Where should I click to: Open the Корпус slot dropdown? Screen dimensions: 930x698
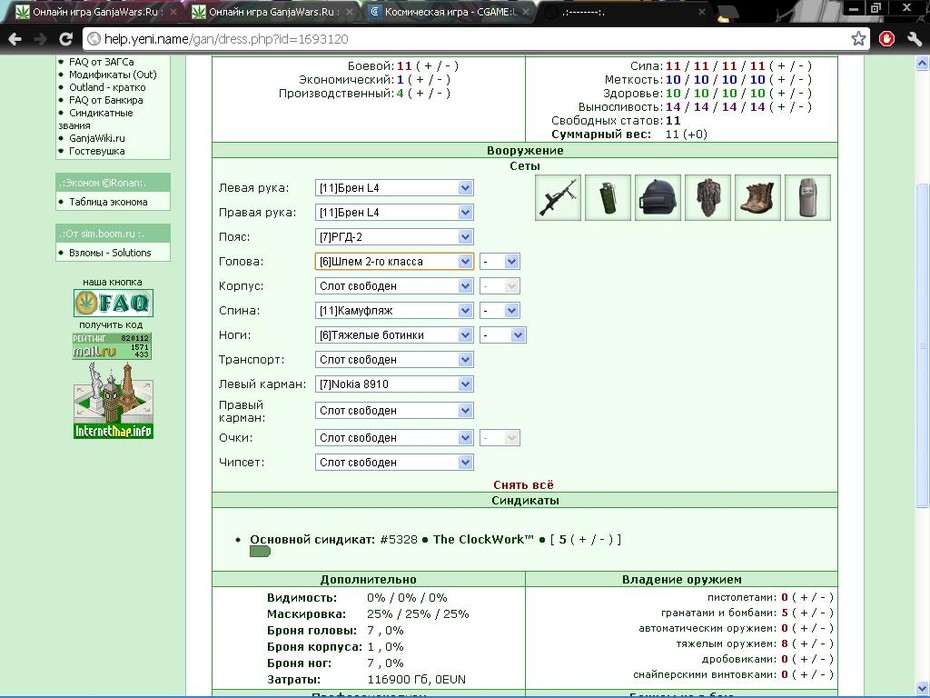point(394,286)
